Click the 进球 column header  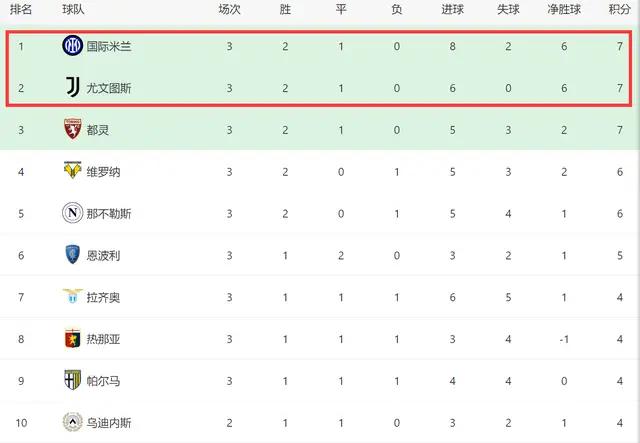[452, 9]
